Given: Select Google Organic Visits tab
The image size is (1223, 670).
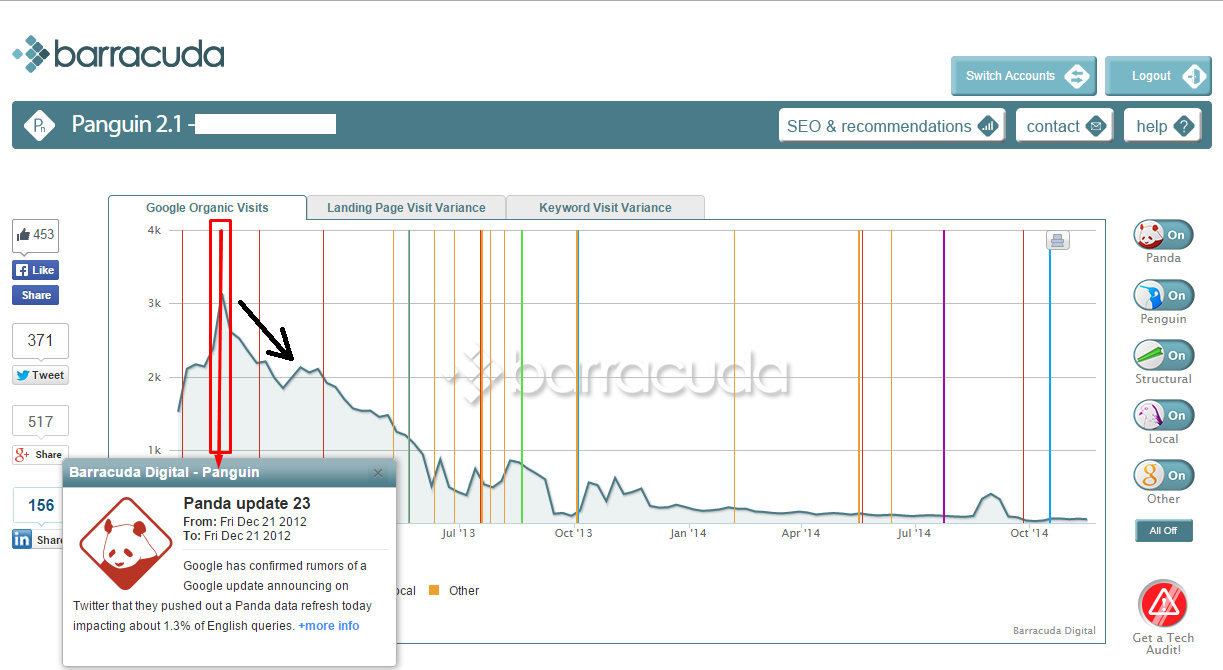Looking at the screenshot, I should coord(207,208).
